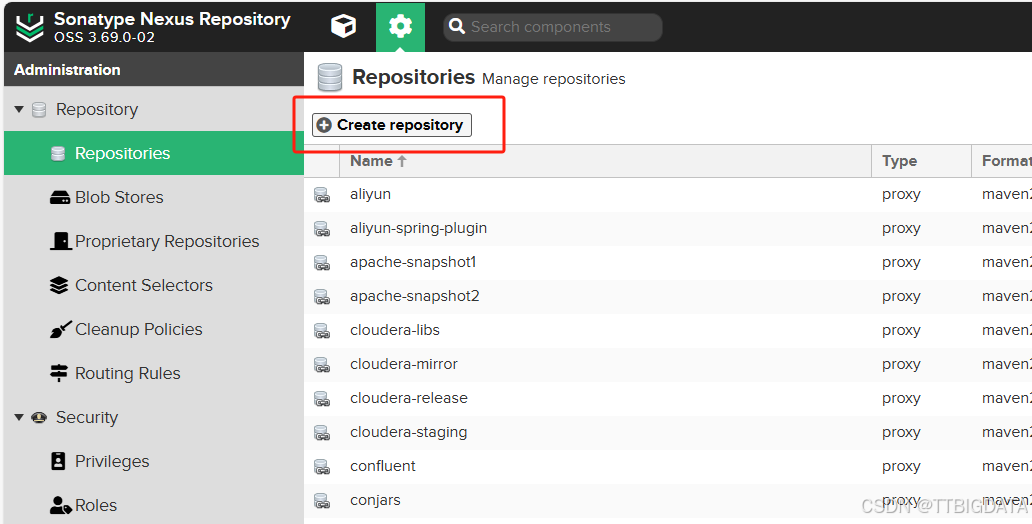Open the cloudera-staging repository row

click(668, 432)
